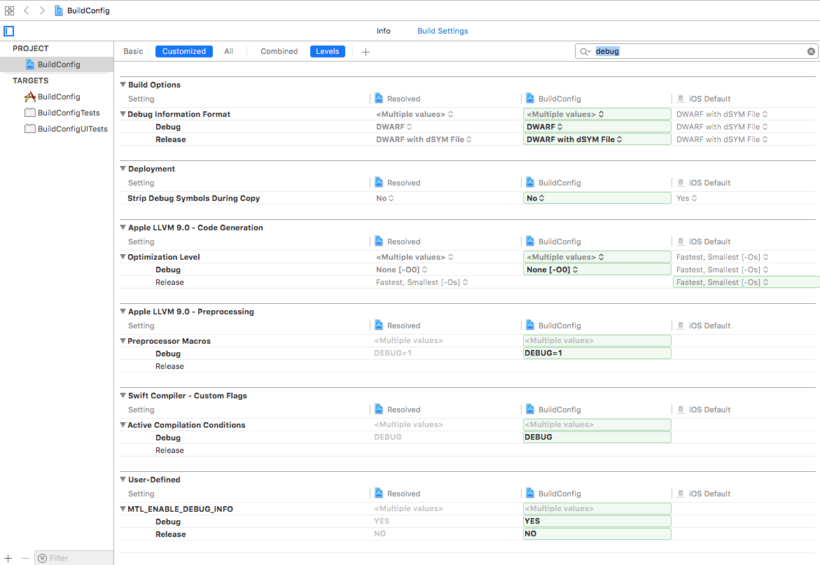Collapse Swift Compiler Custom Flags section

pos(123,396)
